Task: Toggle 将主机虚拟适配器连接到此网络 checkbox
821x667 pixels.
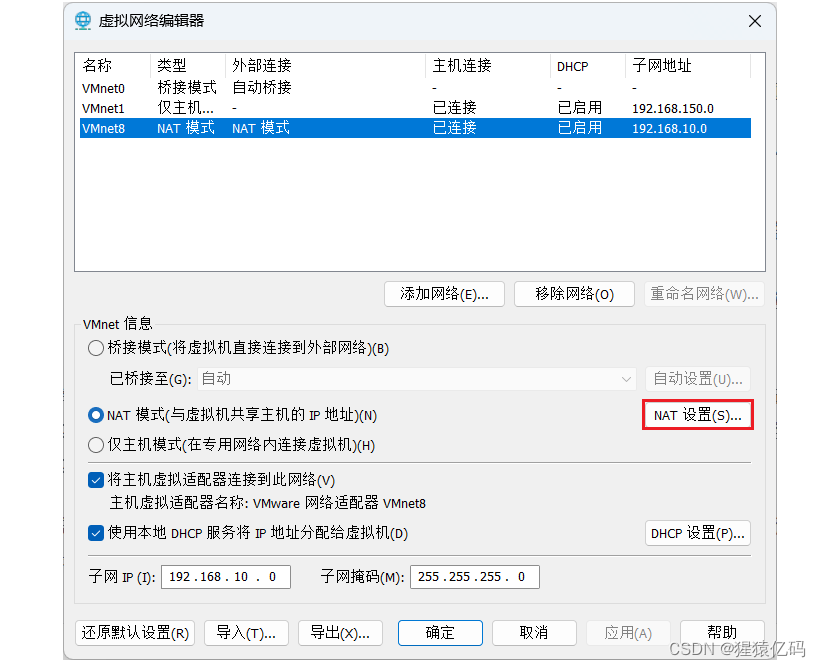Action: [x=96, y=480]
